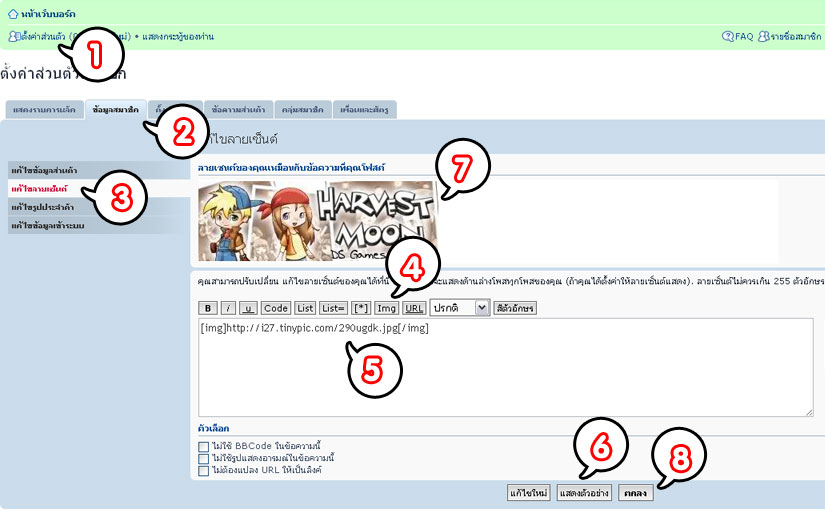Open the FAQ link
This screenshot has height=510, width=825.
click(x=744, y=36)
